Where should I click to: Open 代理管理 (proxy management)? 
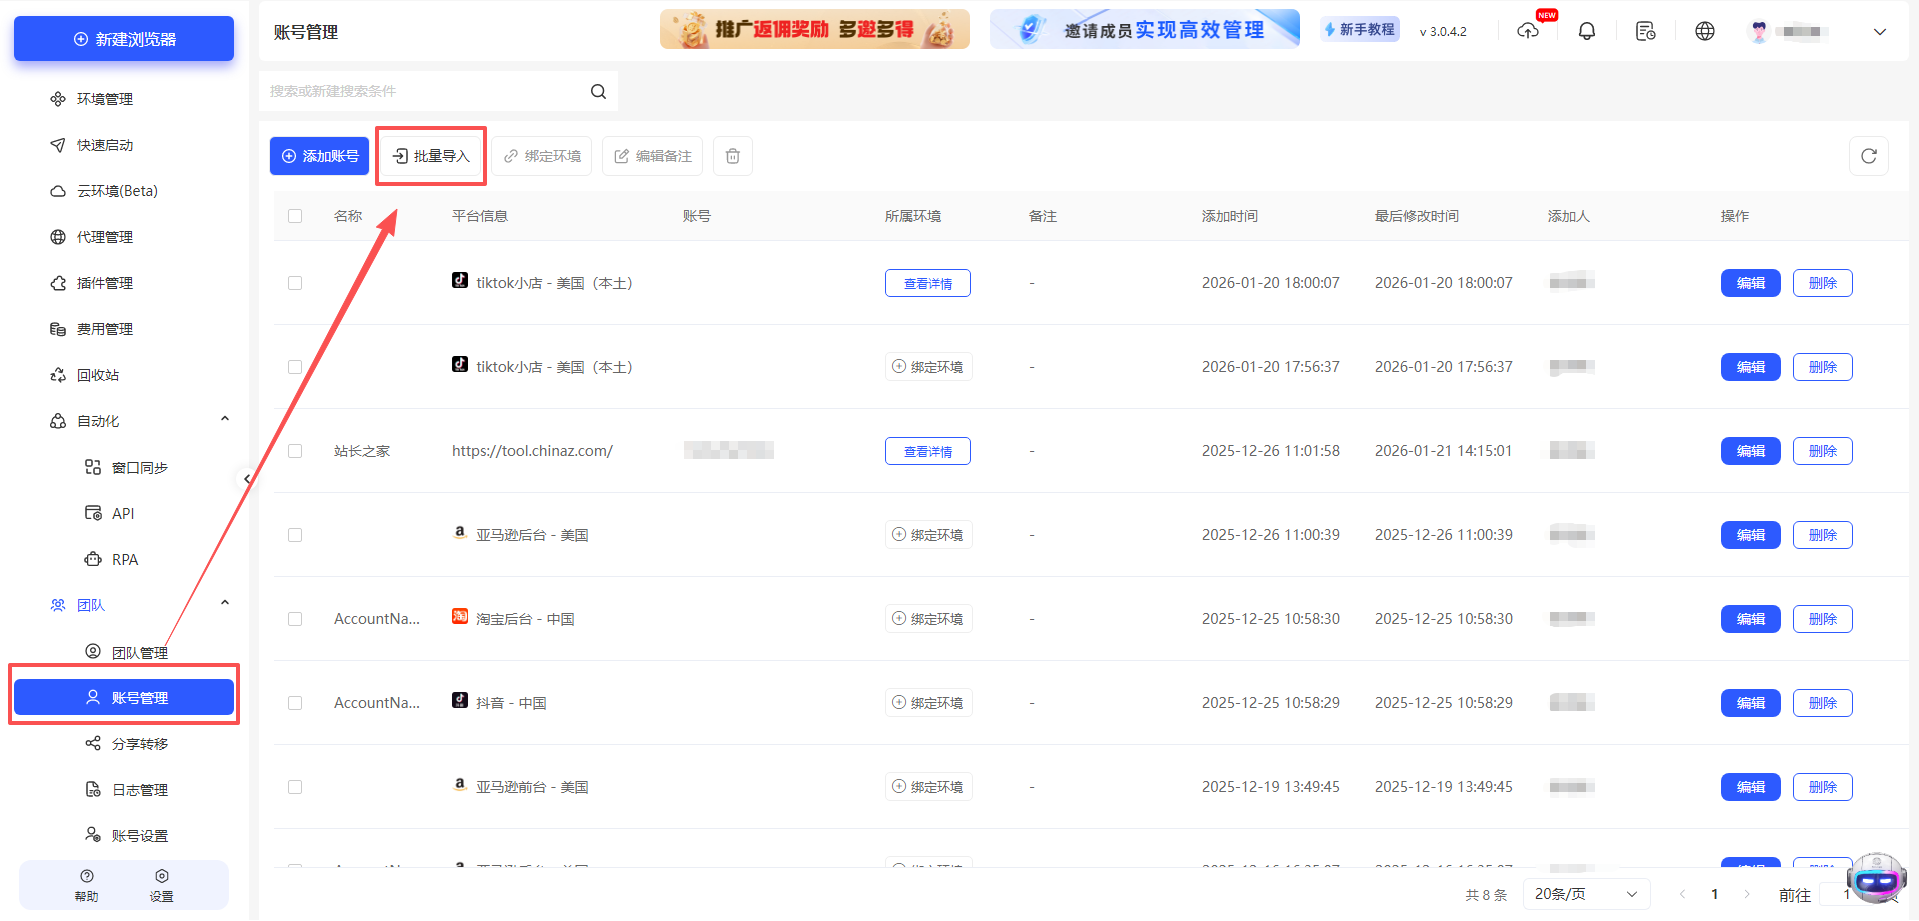(x=105, y=236)
